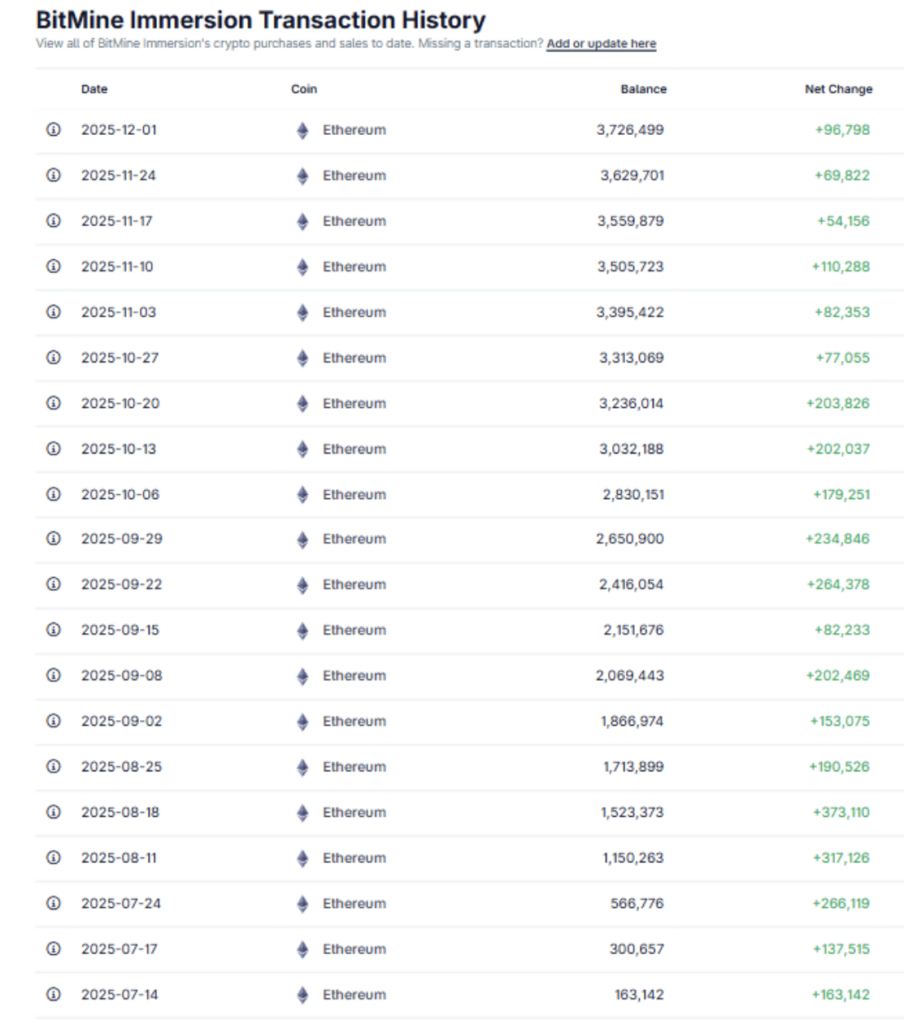Open details via info icon for 2025-10-20

coord(52,403)
